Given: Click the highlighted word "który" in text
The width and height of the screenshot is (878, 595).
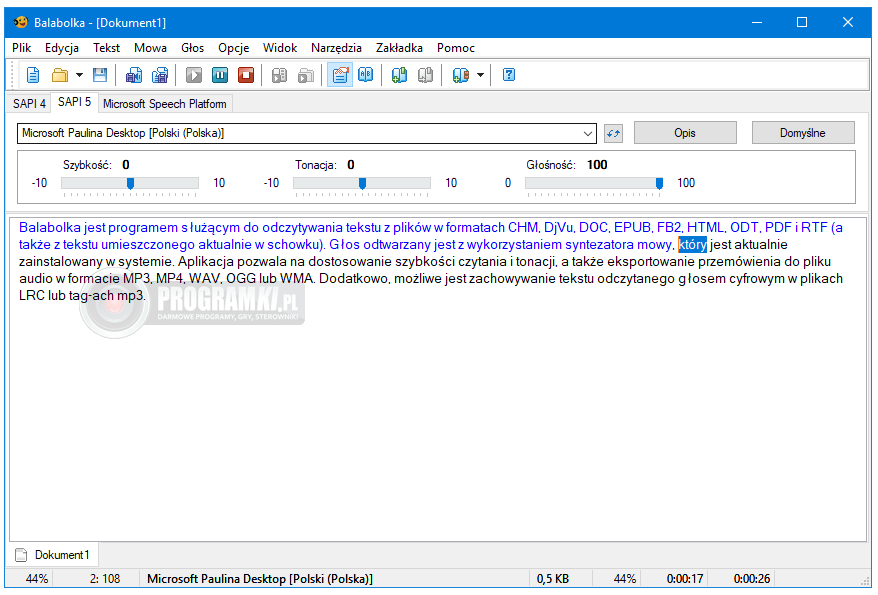Looking at the screenshot, I should point(692,245).
